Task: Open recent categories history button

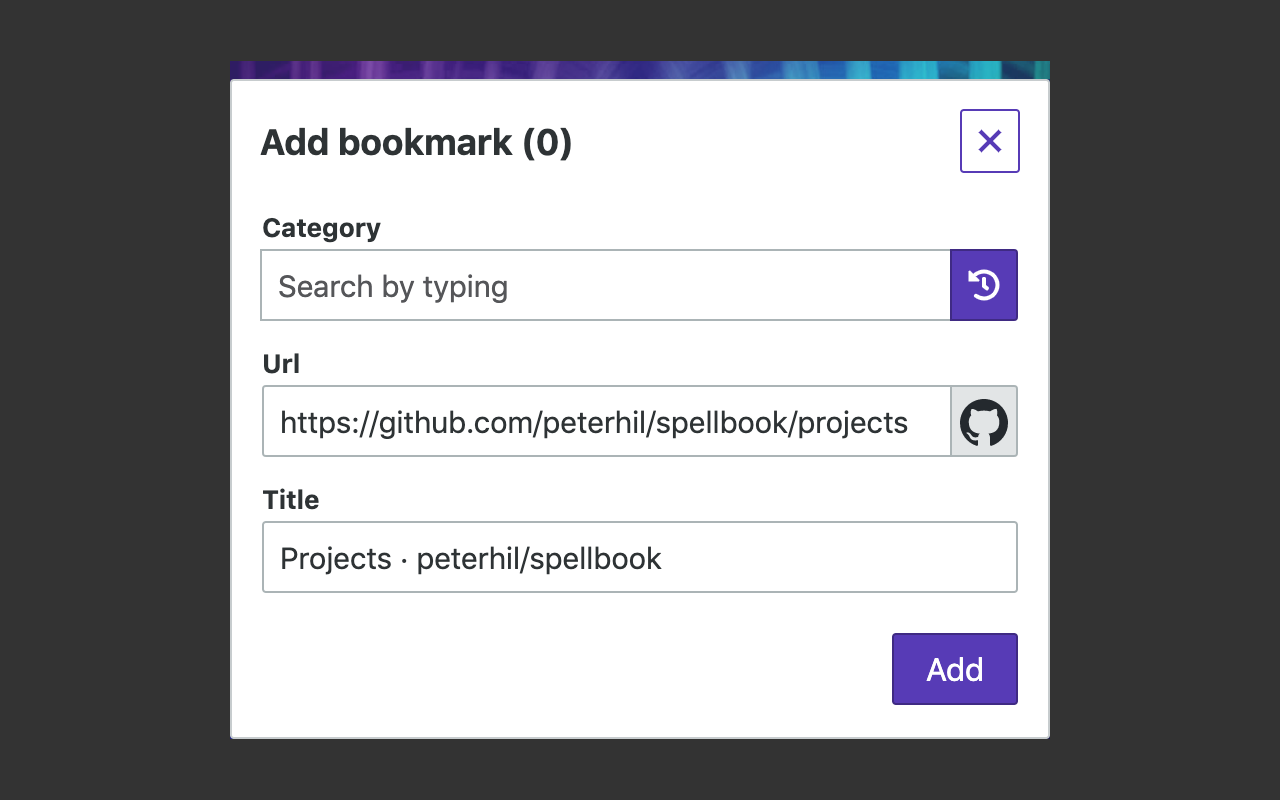Action: pyautogui.click(x=984, y=285)
